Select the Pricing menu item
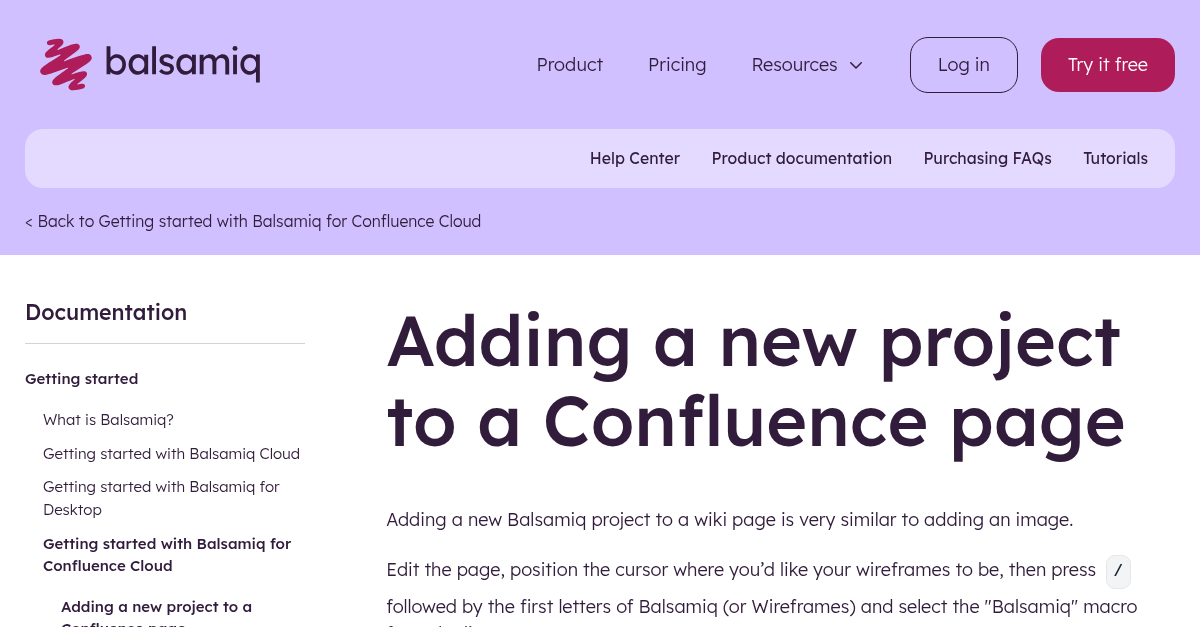This screenshot has height=627, width=1200. click(x=677, y=65)
